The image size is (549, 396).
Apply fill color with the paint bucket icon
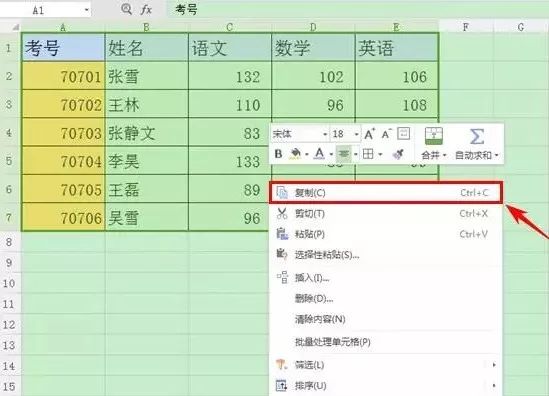[296, 154]
